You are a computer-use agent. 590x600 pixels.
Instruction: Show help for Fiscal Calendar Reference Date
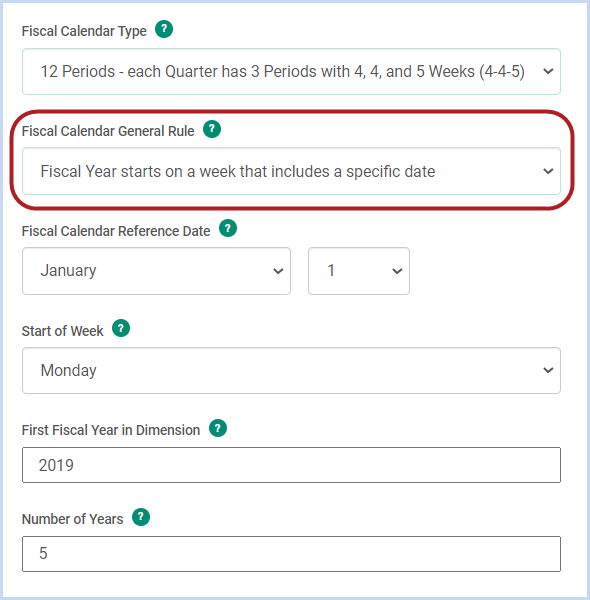tap(228, 228)
